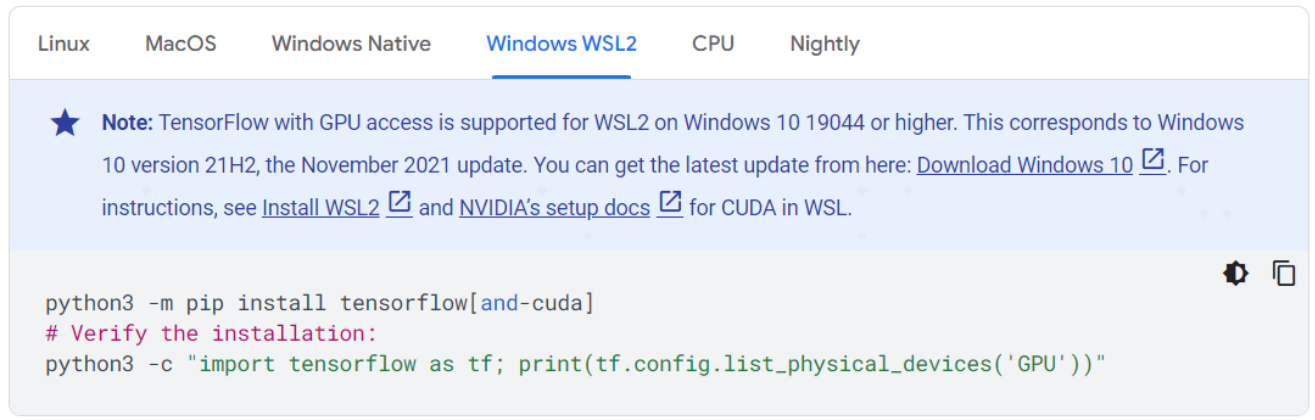This screenshot has width=1315, height=420.
Task: Select the MacOS tab
Action: 181,44
